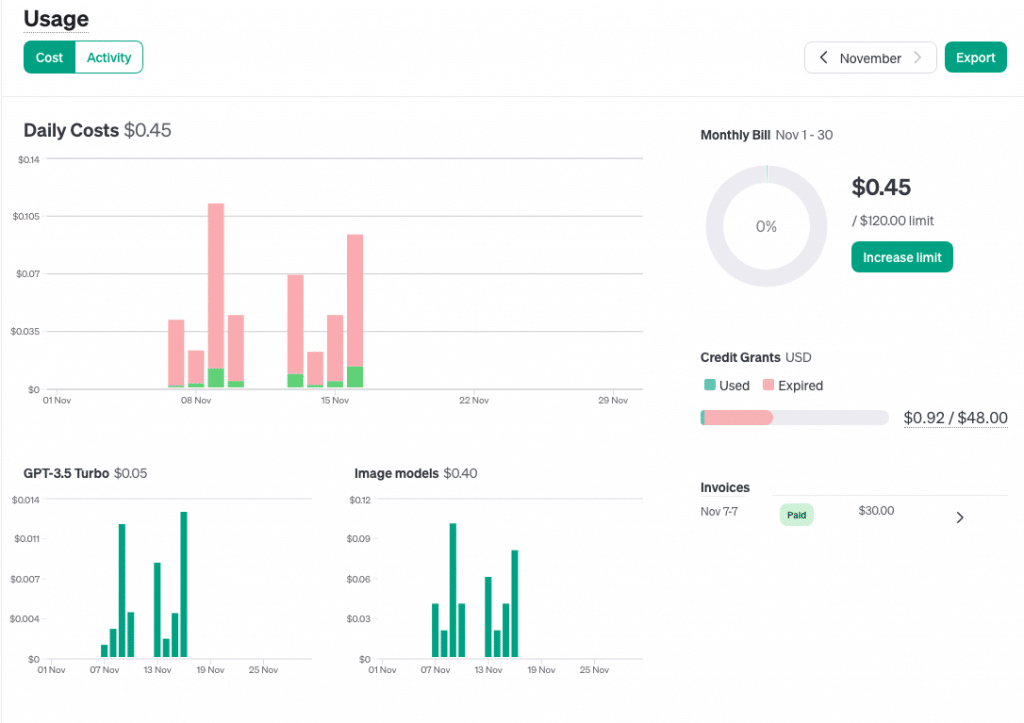
Task: Click the Used legend color swatch
Action: pos(709,385)
